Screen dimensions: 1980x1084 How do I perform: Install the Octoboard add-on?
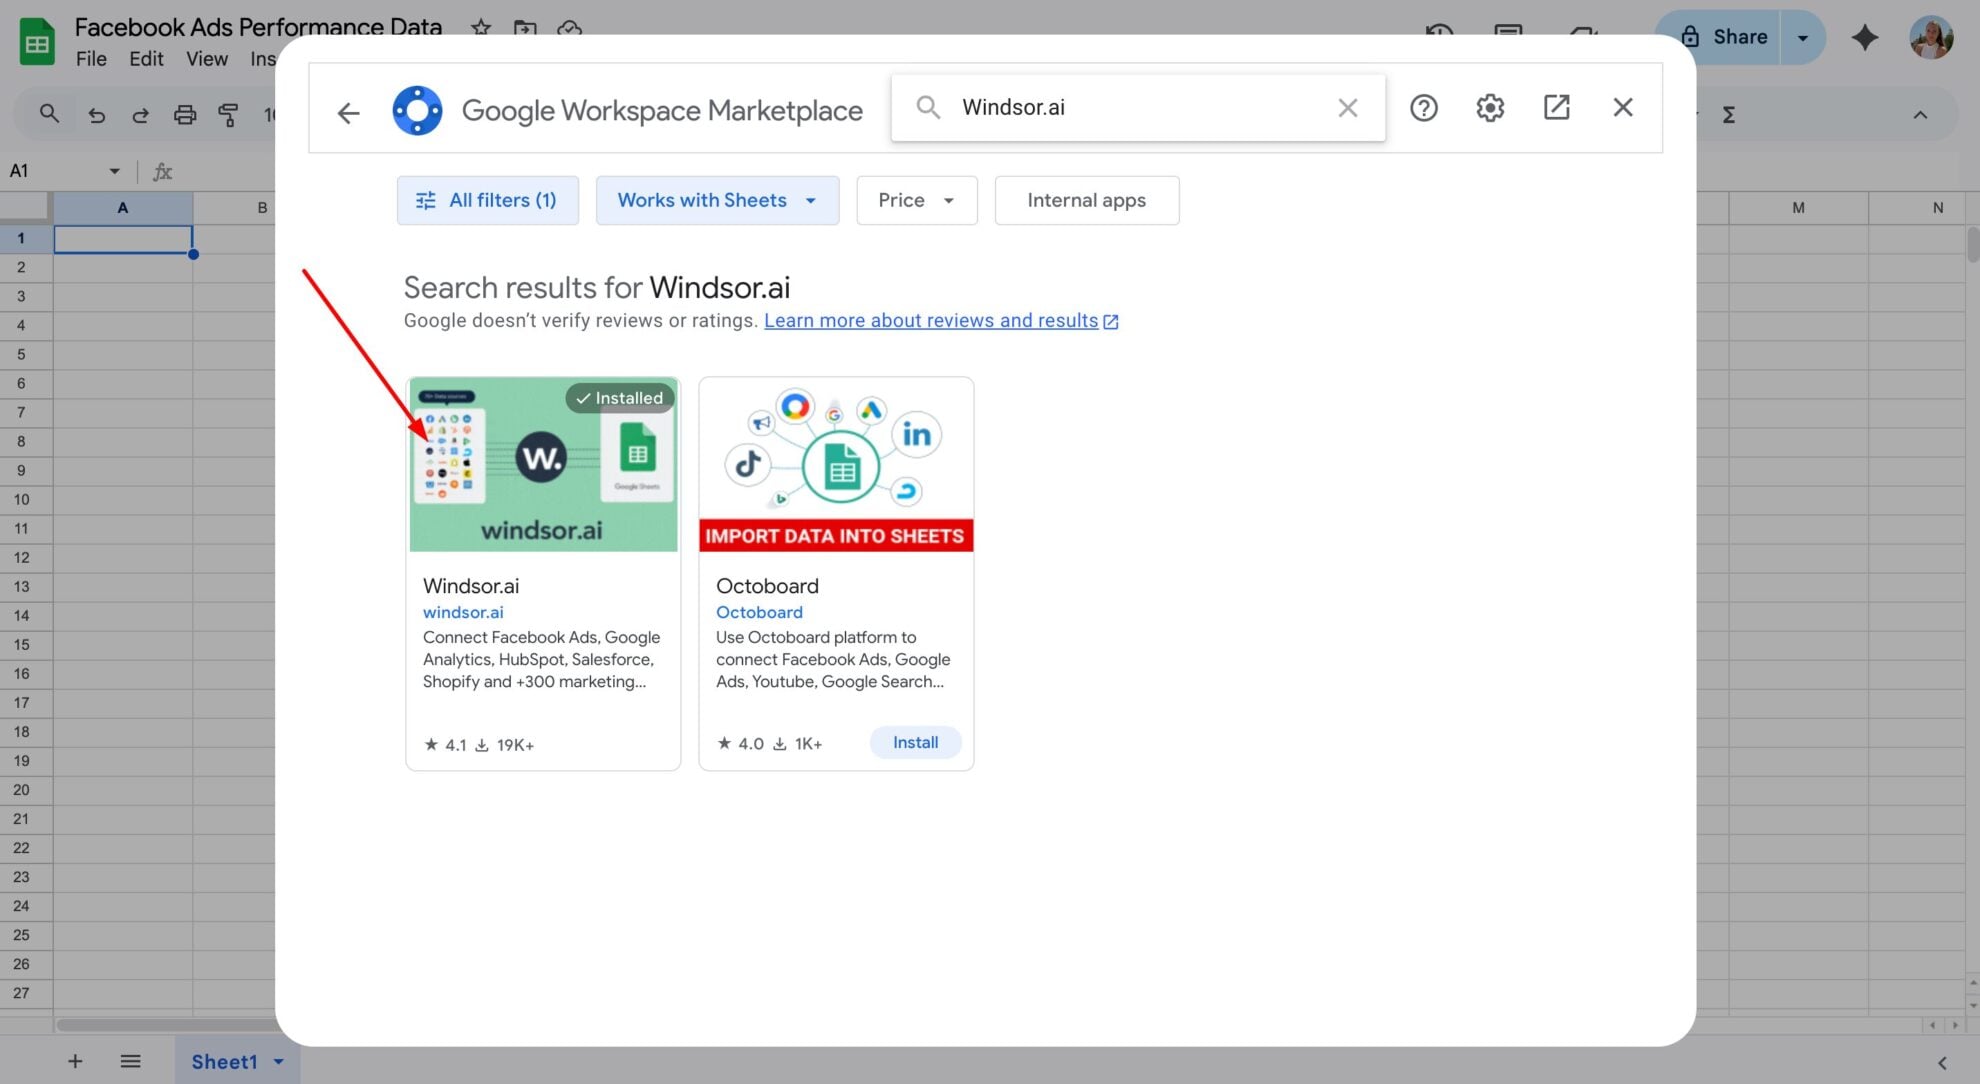coord(914,742)
